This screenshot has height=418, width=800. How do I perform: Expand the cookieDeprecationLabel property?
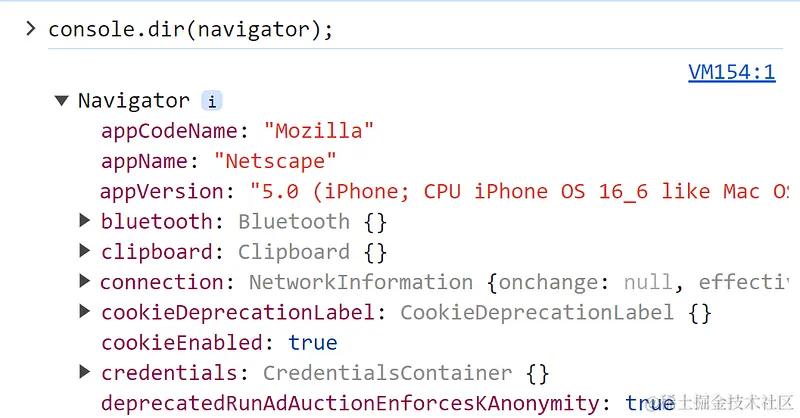tap(85, 311)
